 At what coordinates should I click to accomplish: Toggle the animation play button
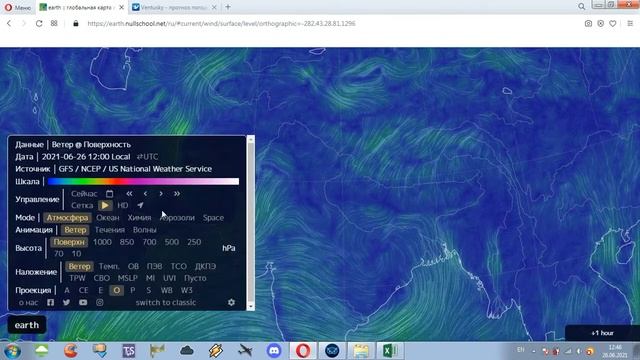[105, 205]
